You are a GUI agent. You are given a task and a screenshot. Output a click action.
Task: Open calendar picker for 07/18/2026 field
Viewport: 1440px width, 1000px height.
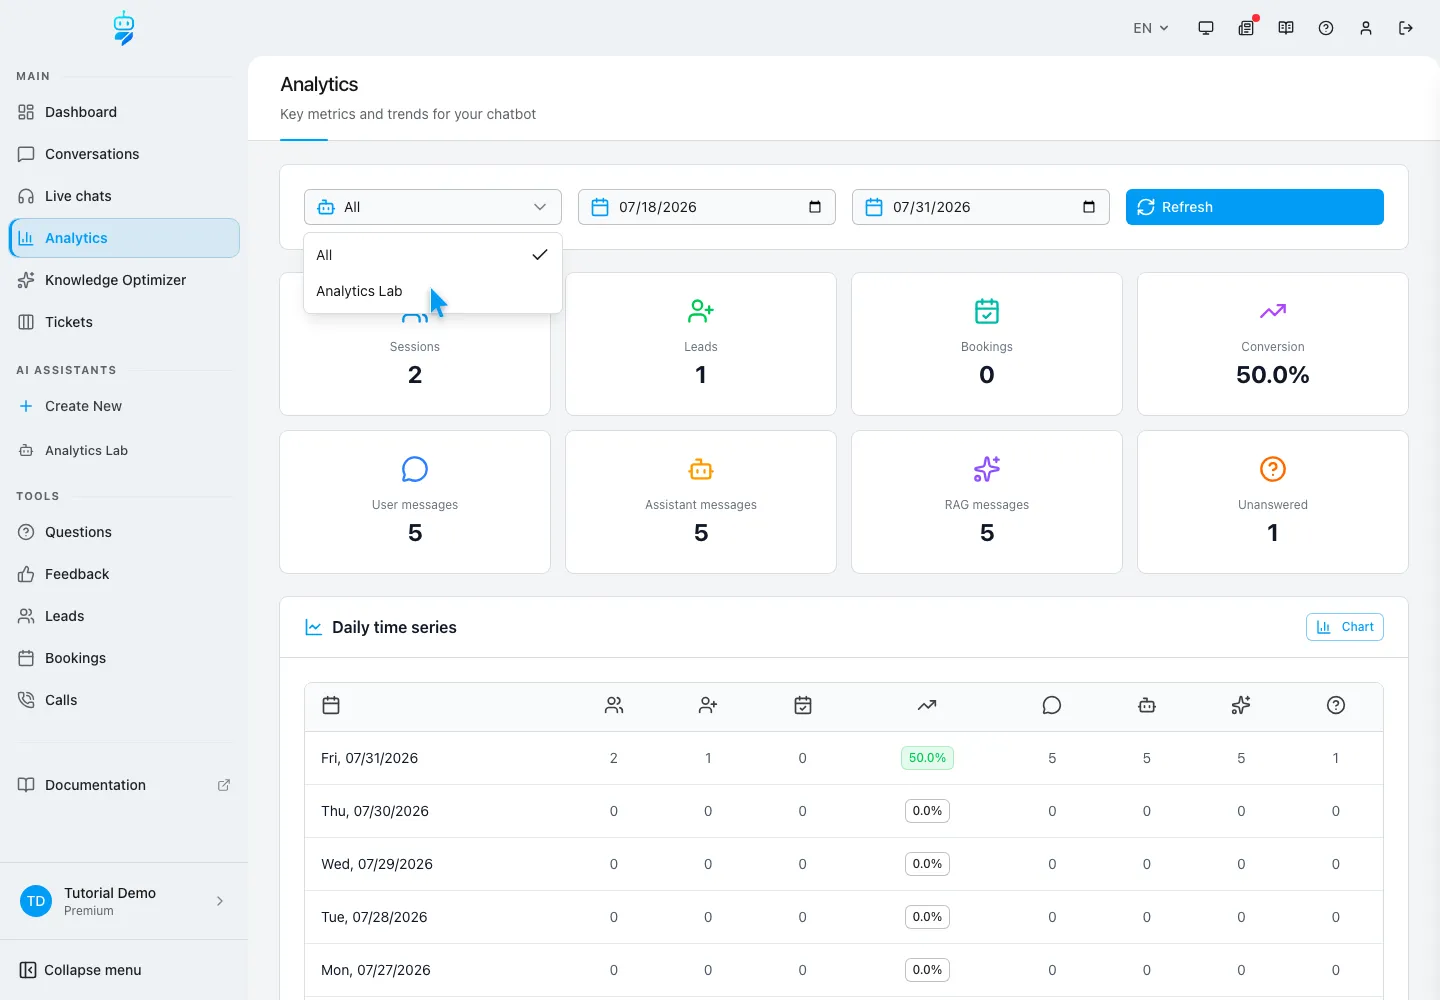click(x=815, y=207)
